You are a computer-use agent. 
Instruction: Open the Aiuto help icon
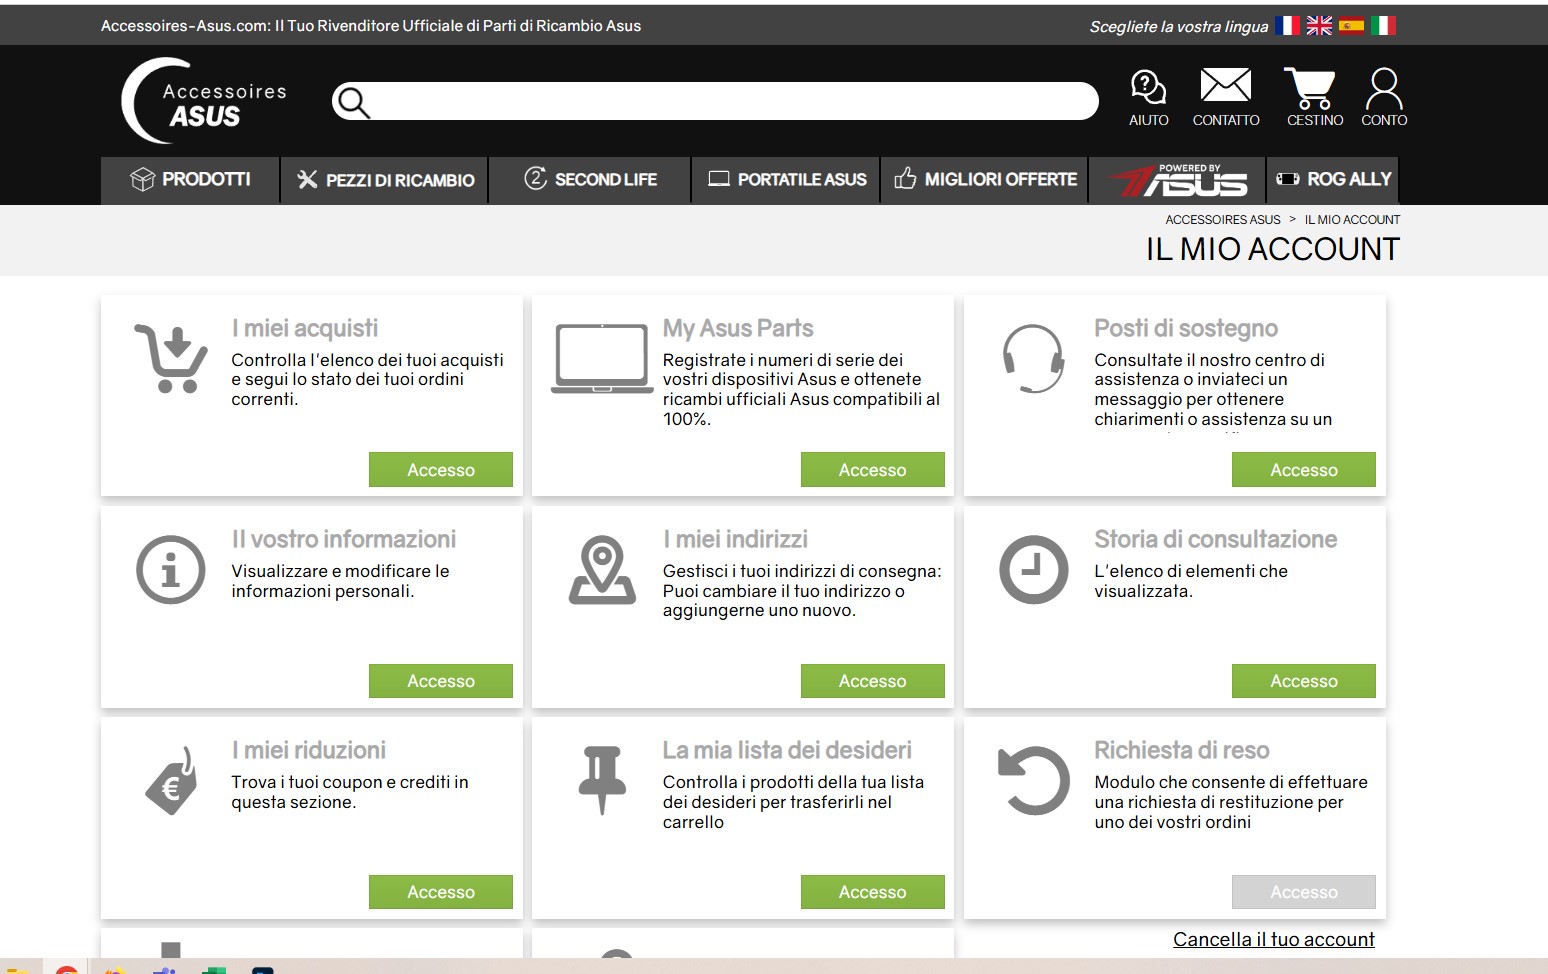[x=1148, y=98]
